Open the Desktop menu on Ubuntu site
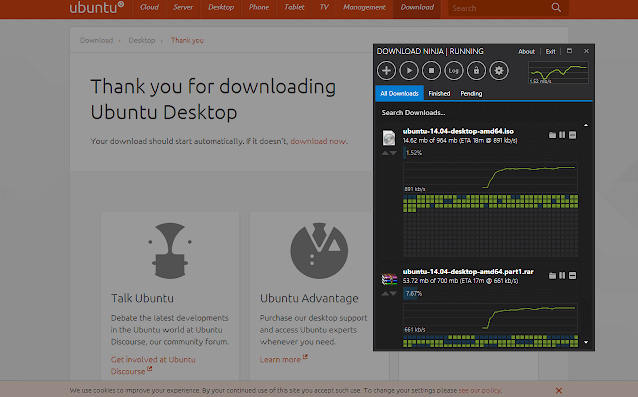 221,7
